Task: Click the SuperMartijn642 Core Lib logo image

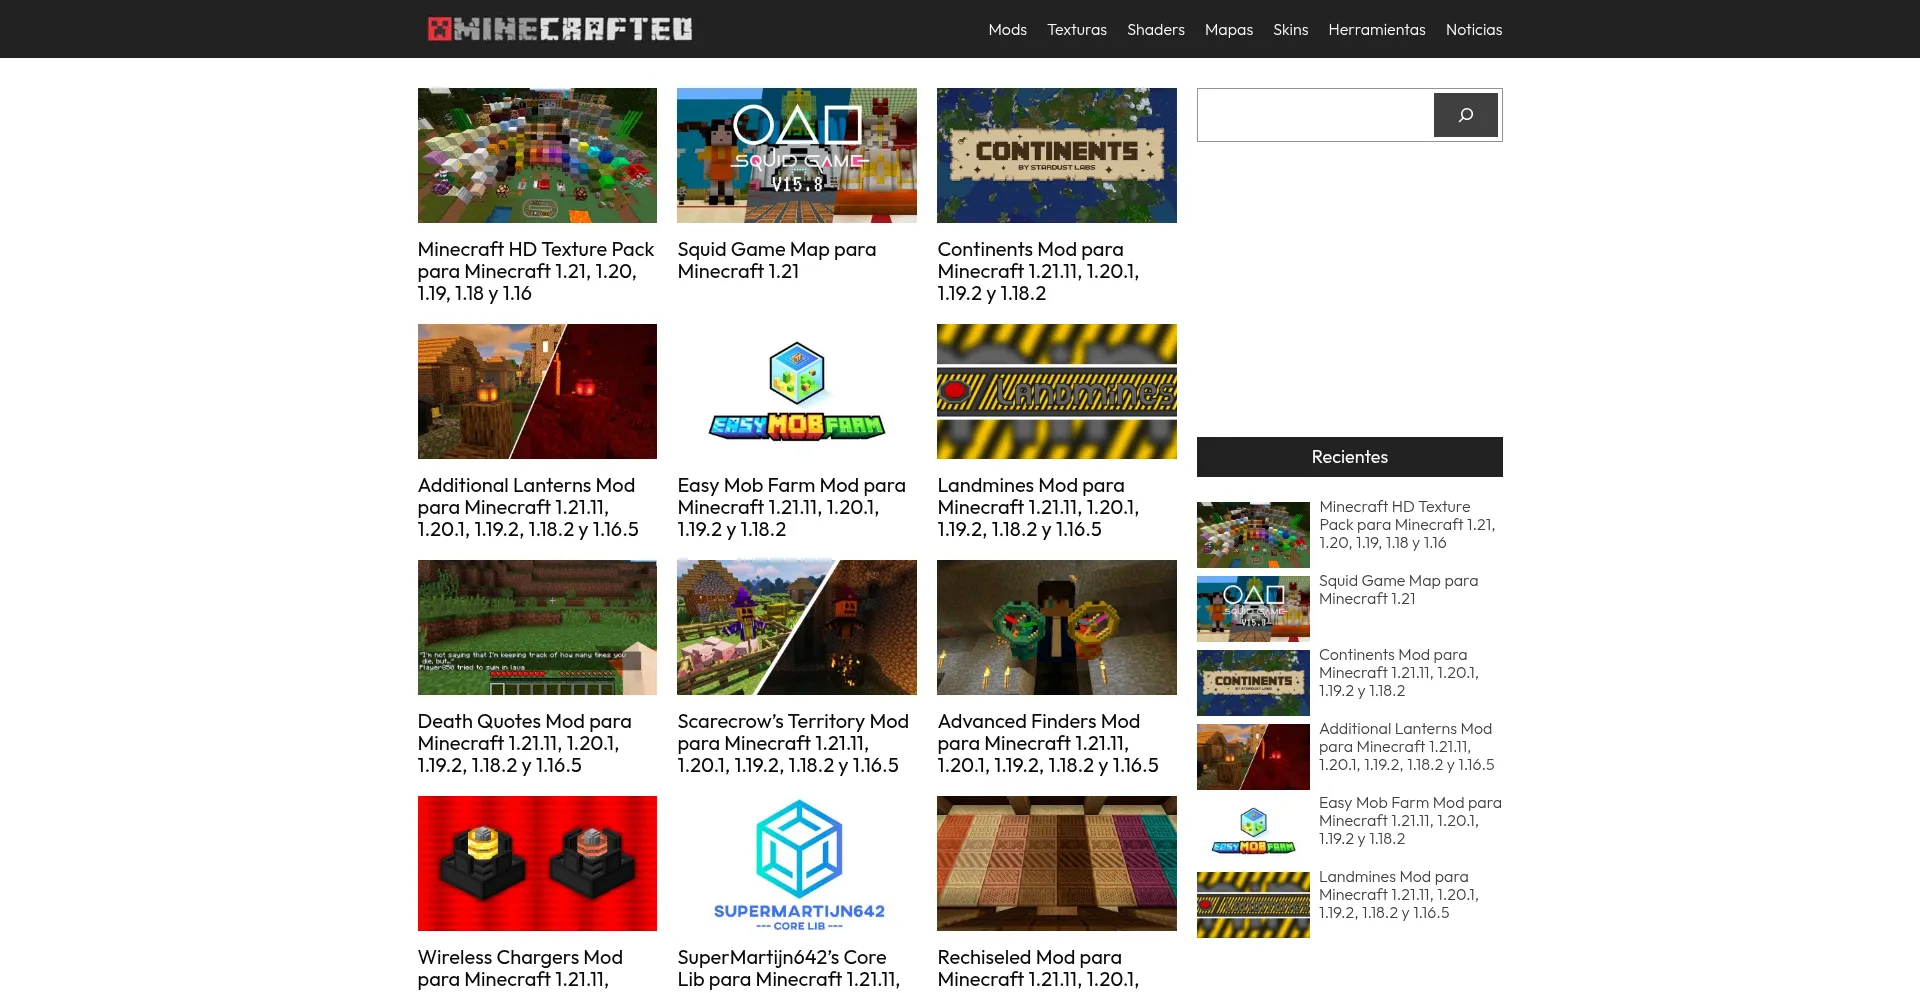Action: pyautogui.click(x=796, y=862)
